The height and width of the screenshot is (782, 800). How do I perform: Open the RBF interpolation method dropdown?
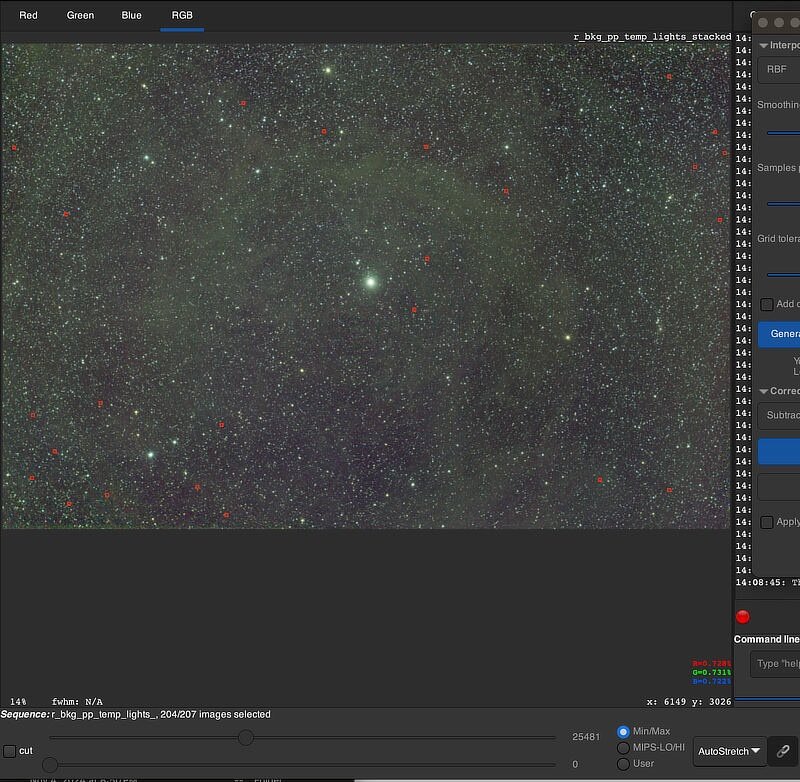coord(778,69)
